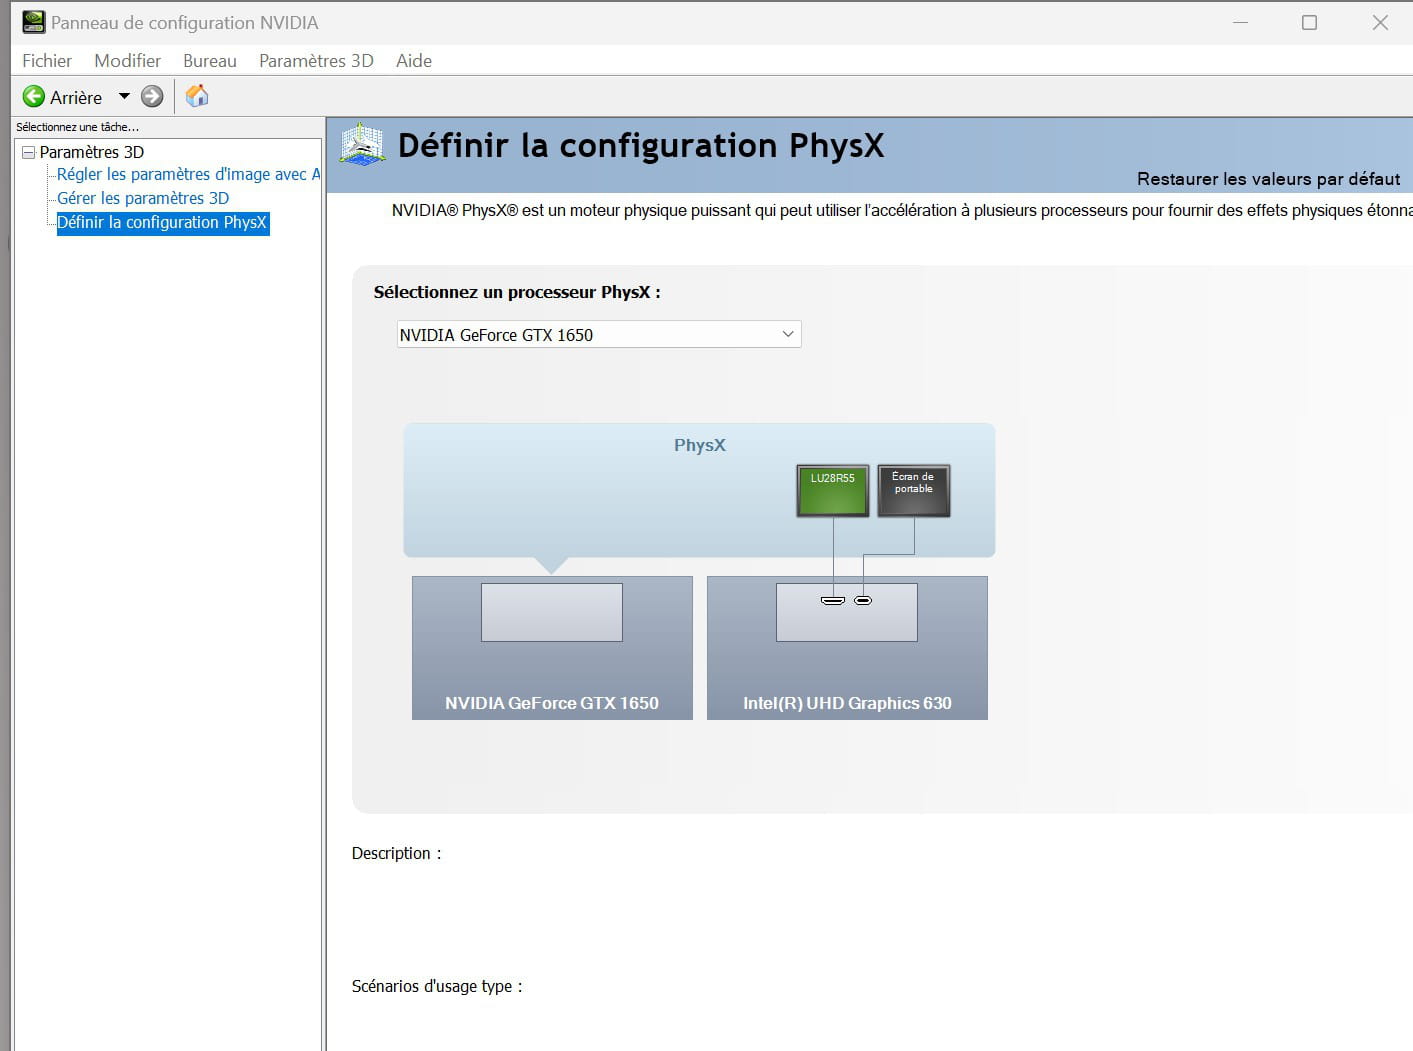The image size is (1413, 1051).
Task: Select Définir la configuration PhysX task
Action: point(162,222)
